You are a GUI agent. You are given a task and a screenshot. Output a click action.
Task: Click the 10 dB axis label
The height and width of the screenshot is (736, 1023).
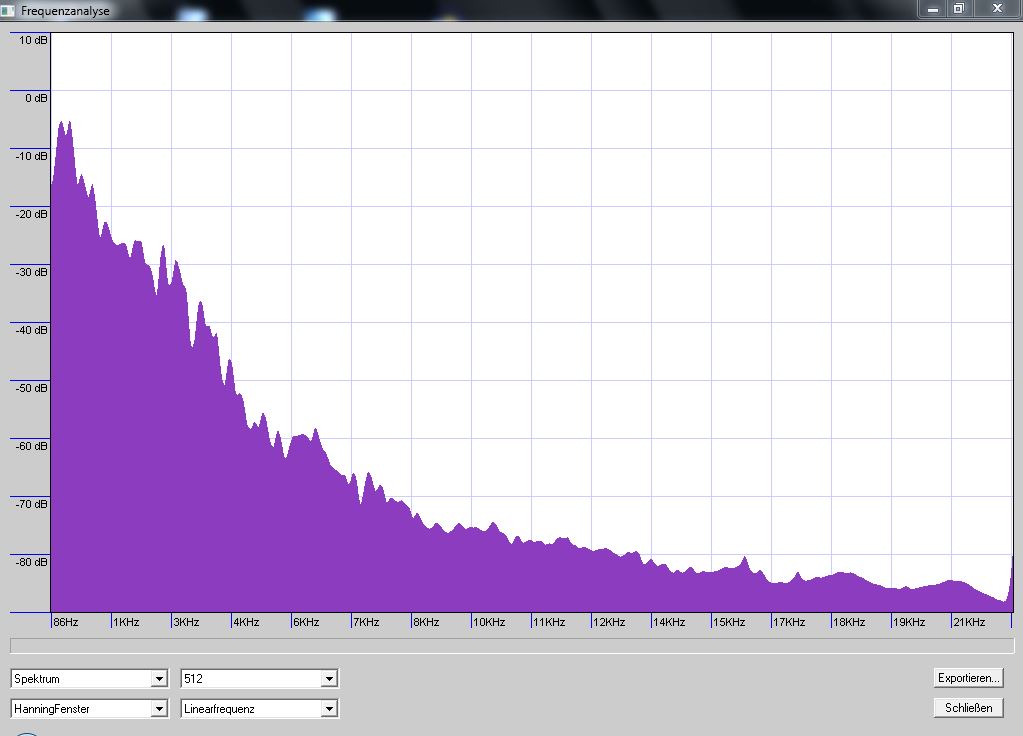(x=33, y=40)
